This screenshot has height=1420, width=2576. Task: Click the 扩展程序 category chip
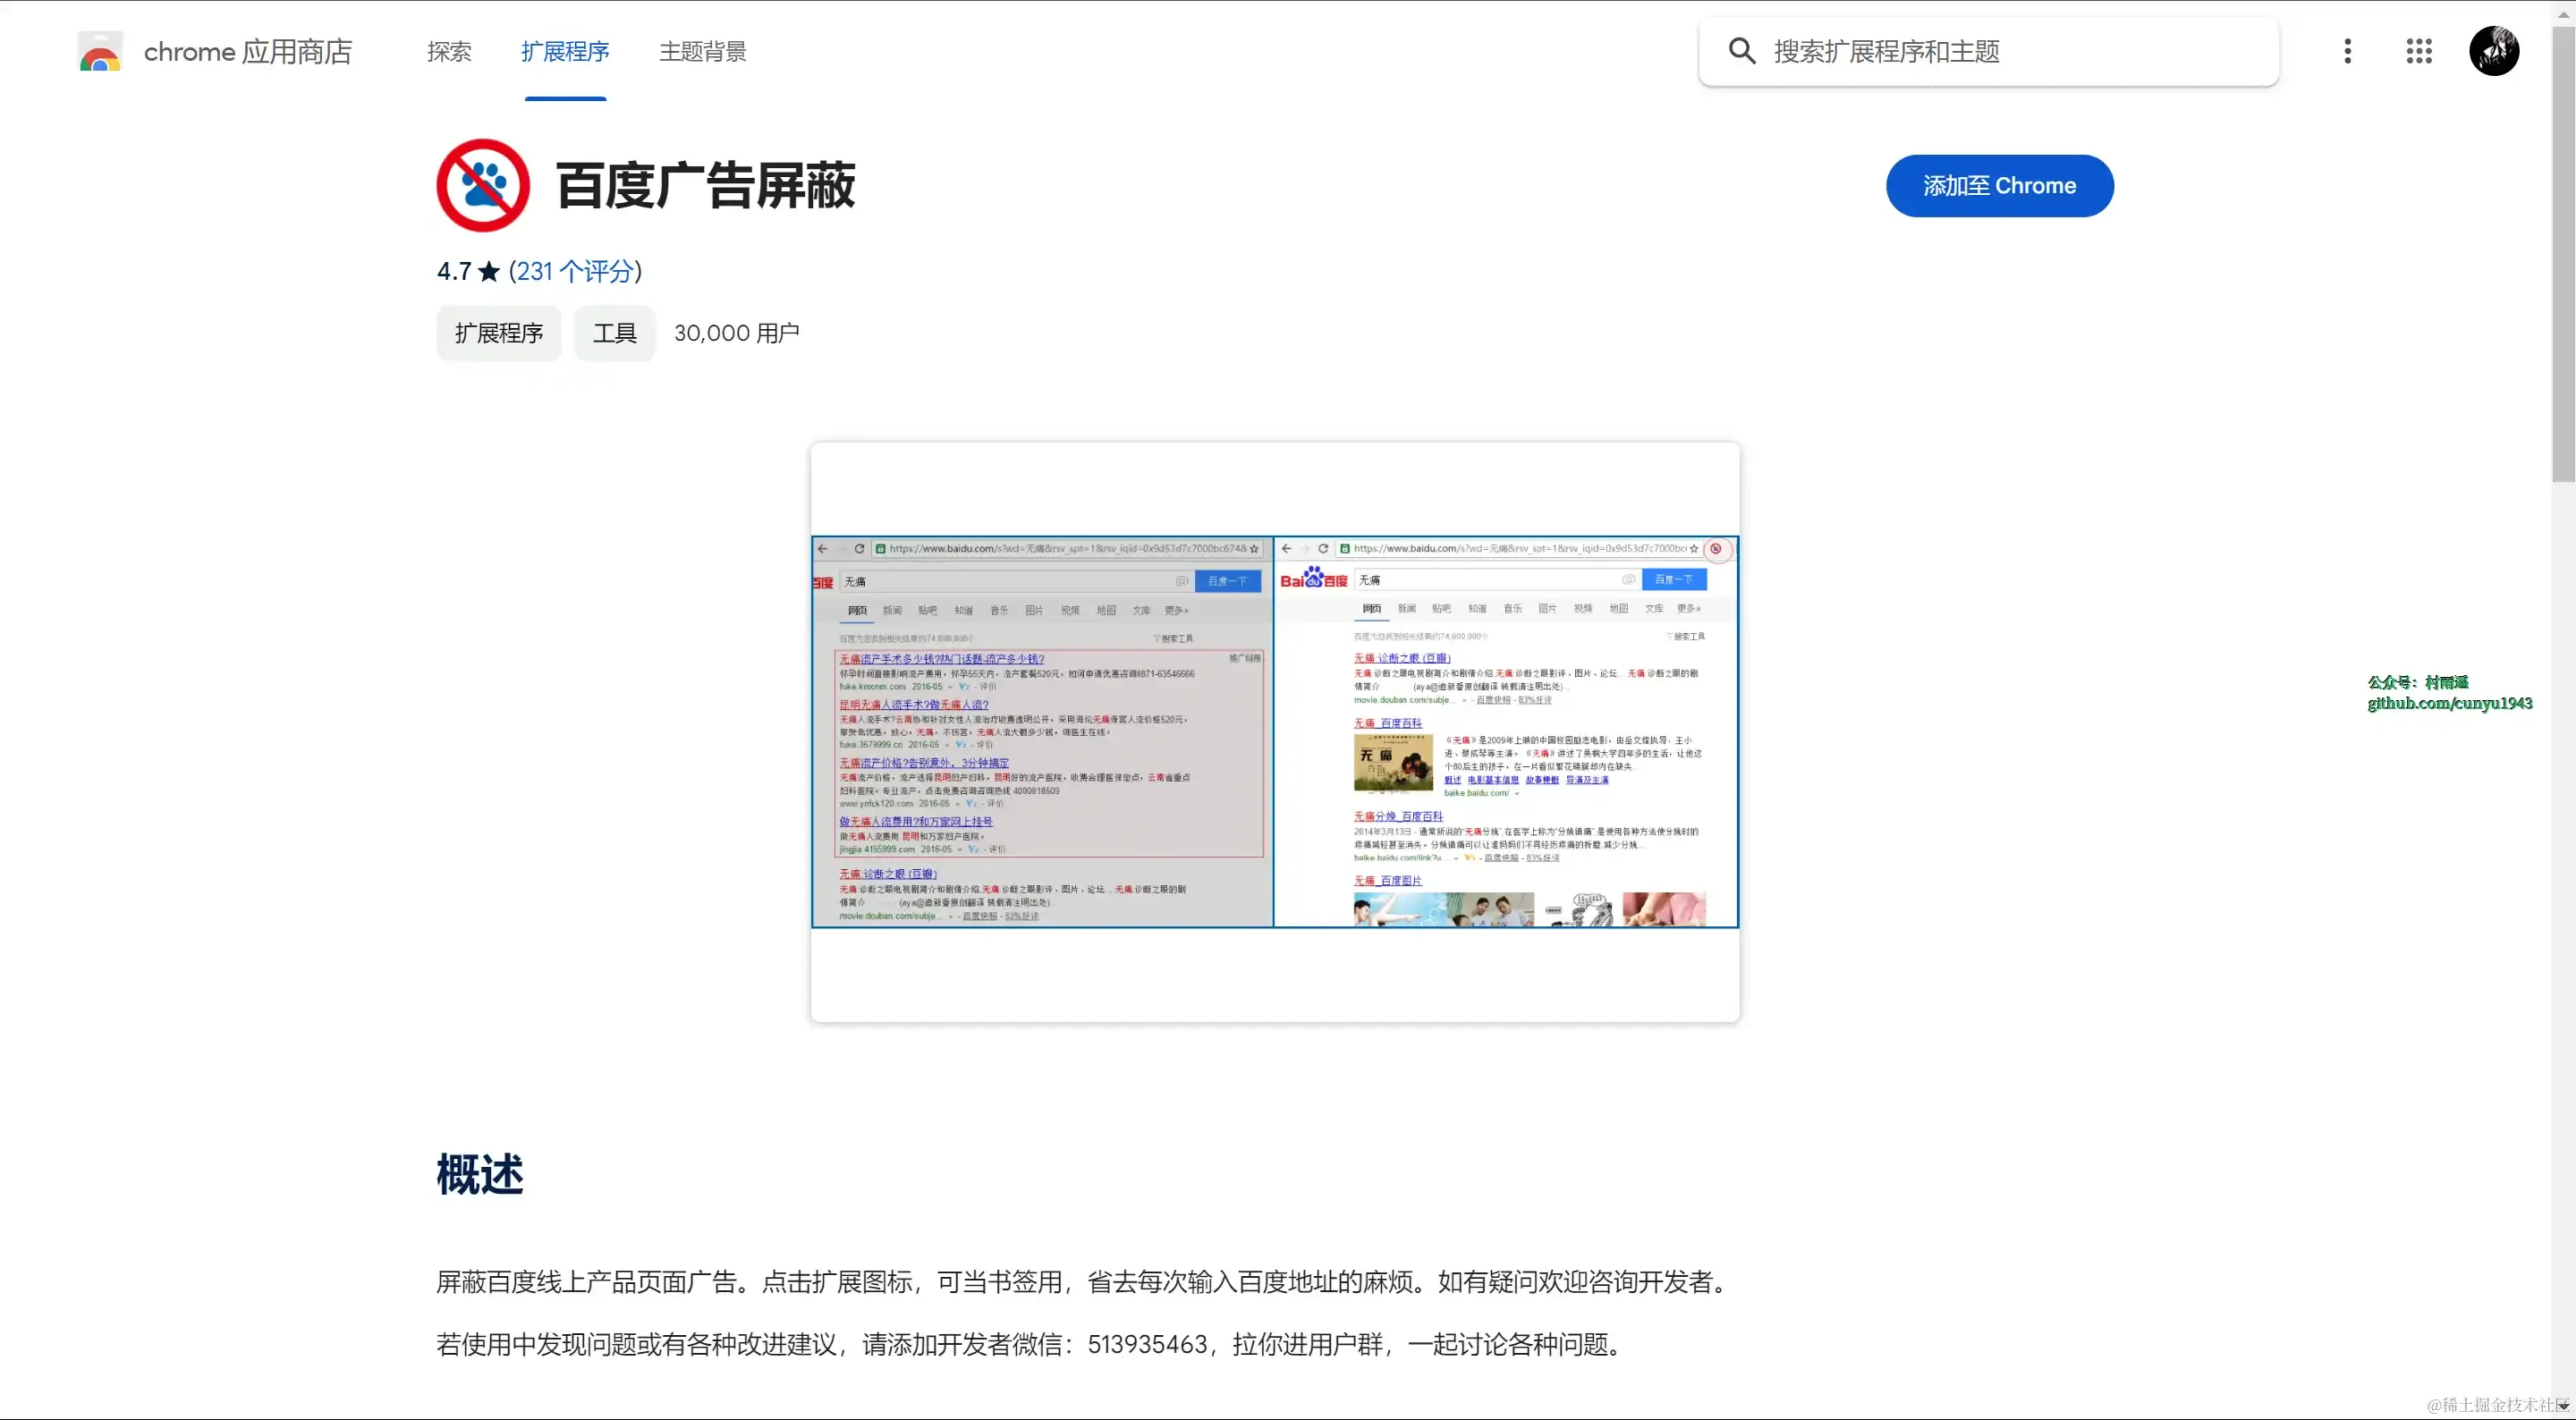(x=498, y=333)
